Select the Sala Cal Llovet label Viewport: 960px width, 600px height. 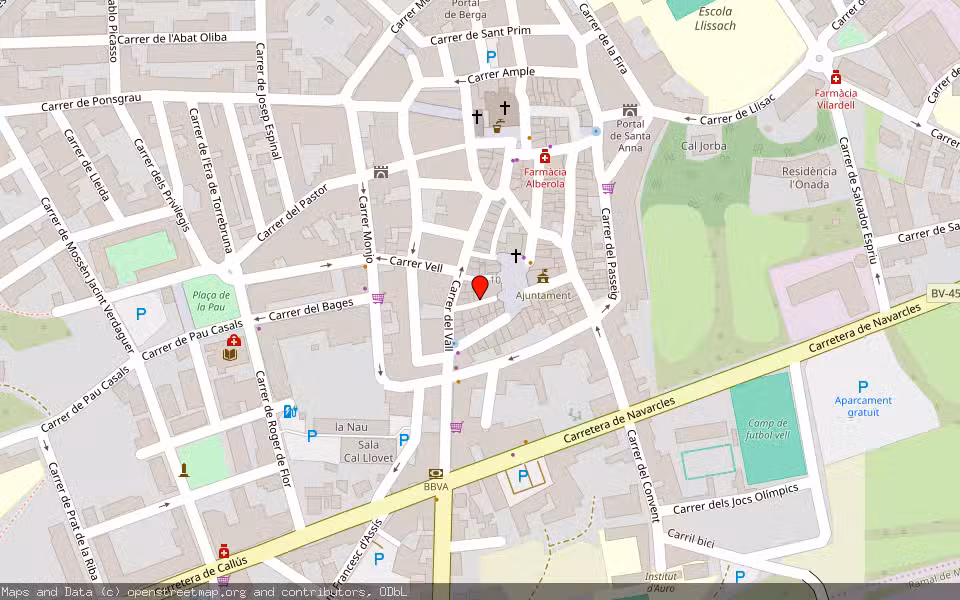[x=369, y=451]
